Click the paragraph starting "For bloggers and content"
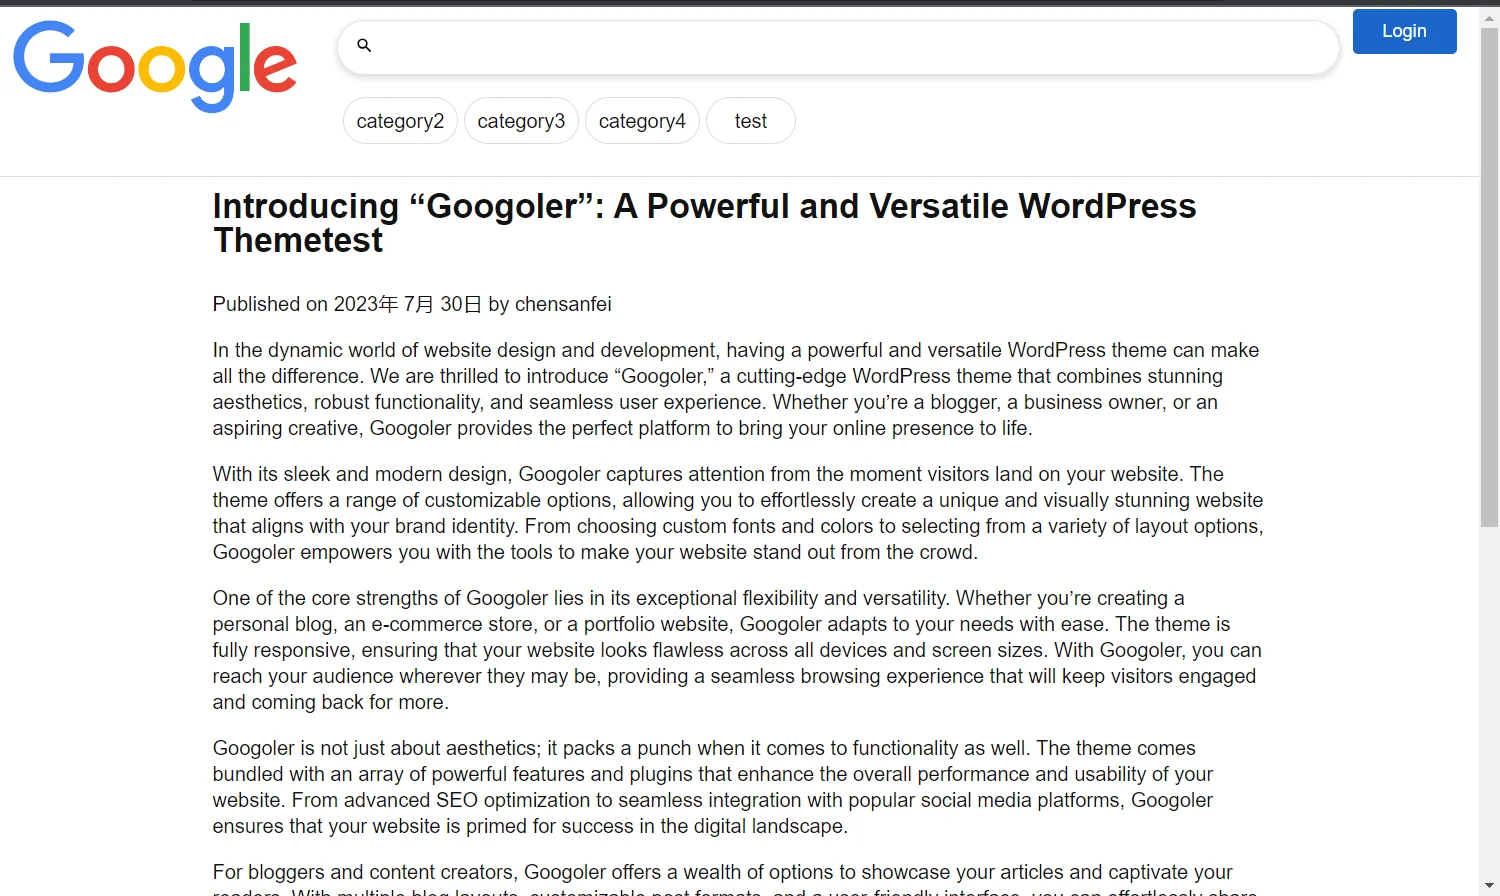Image resolution: width=1500 pixels, height=896 pixels. (x=722, y=873)
